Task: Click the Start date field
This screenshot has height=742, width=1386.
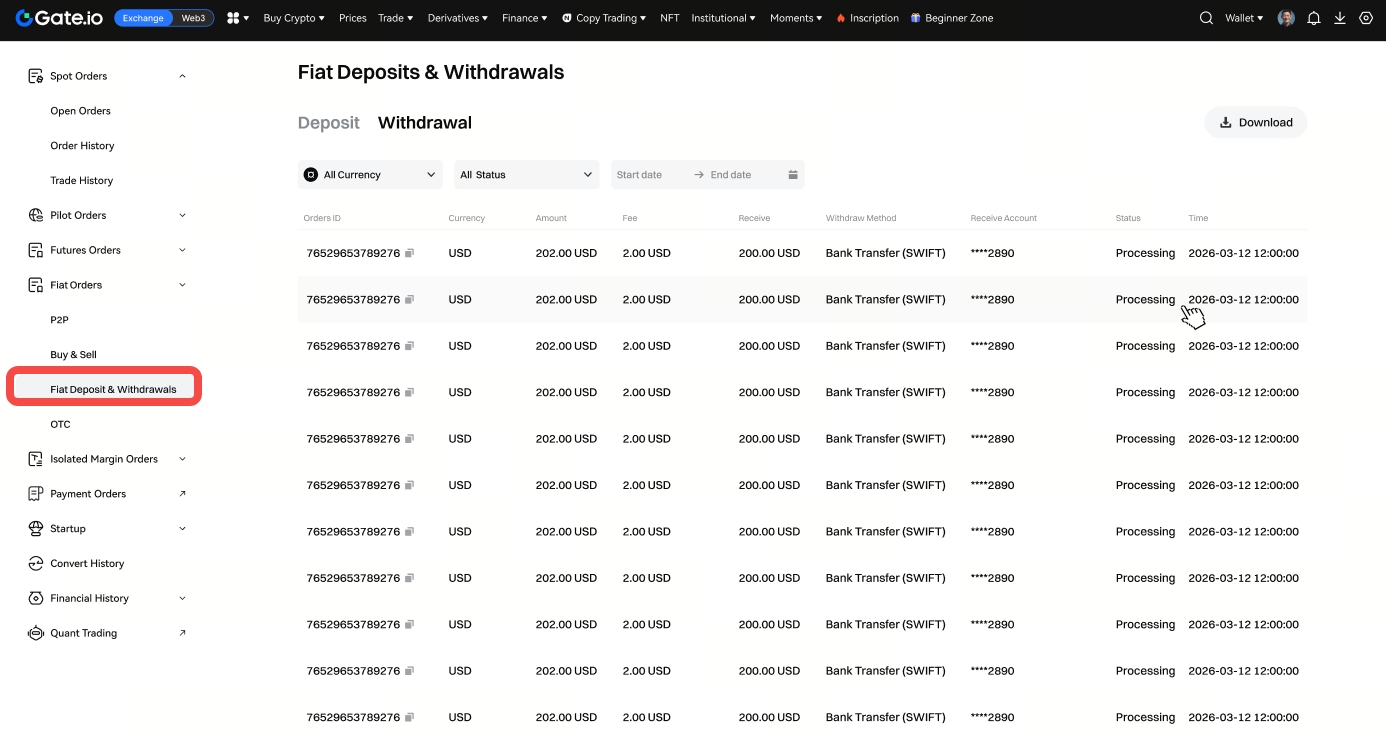Action: (640, 175)
